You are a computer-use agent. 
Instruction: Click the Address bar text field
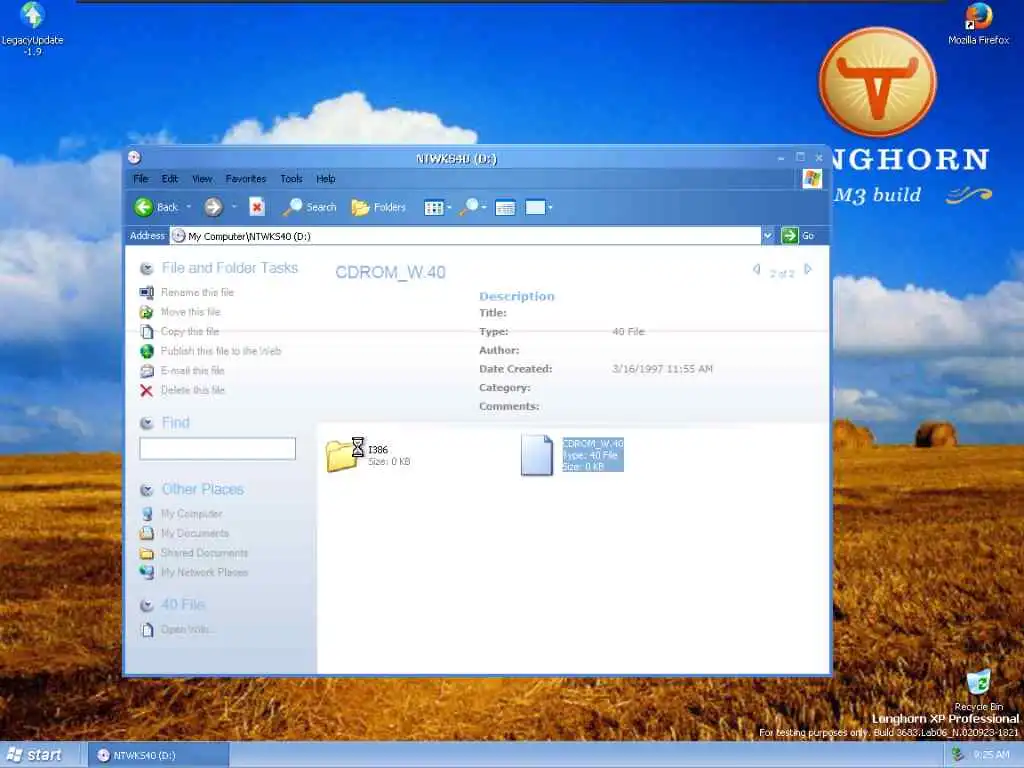465,236
